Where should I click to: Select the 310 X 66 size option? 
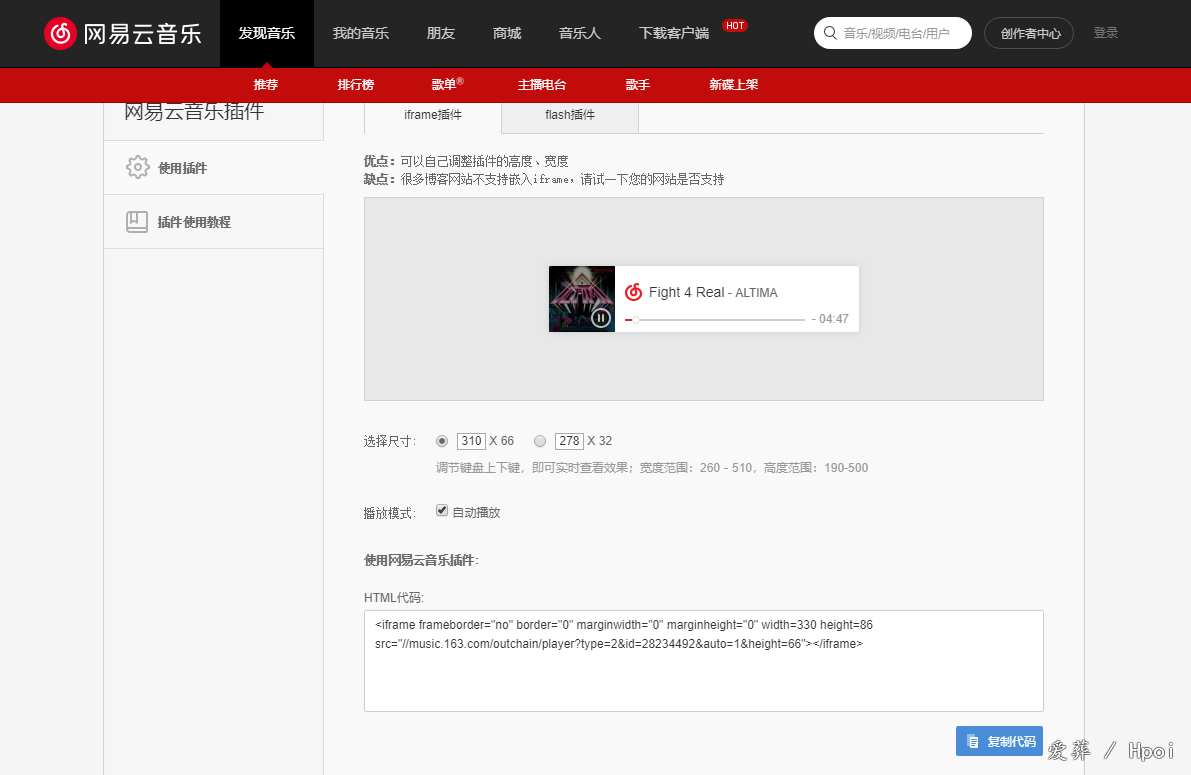441,440
